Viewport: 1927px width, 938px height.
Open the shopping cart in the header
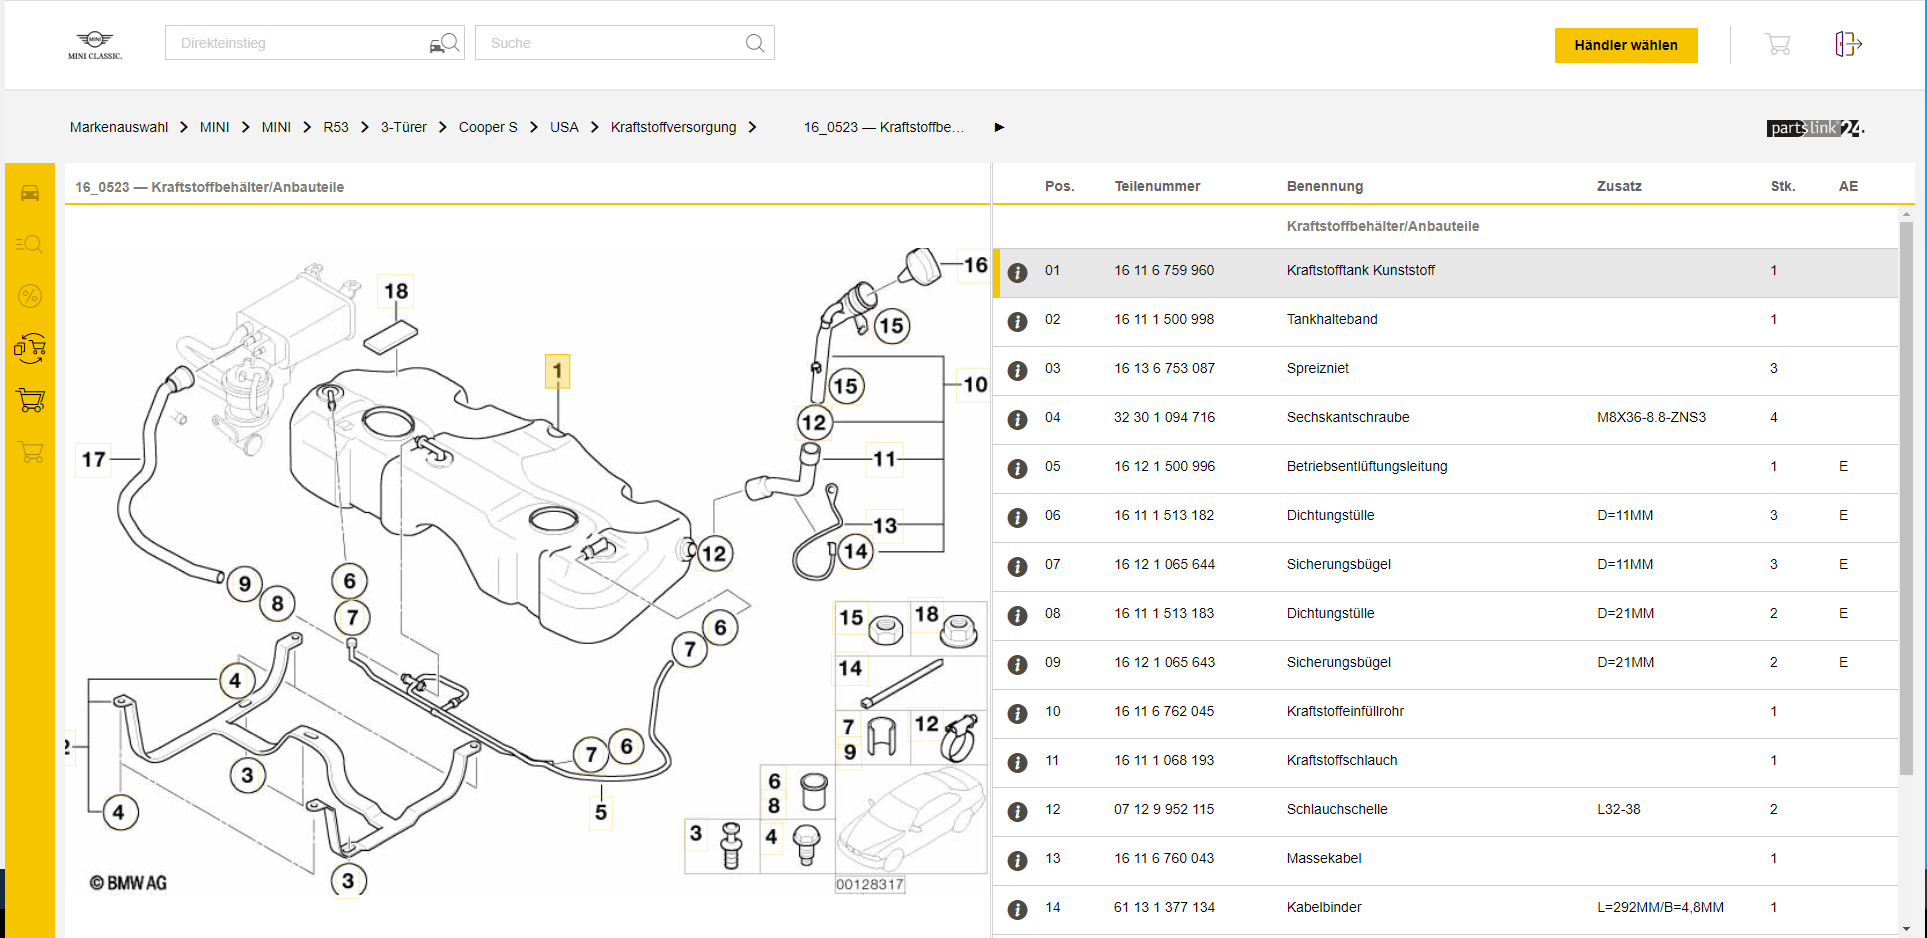click(1777, 44)
